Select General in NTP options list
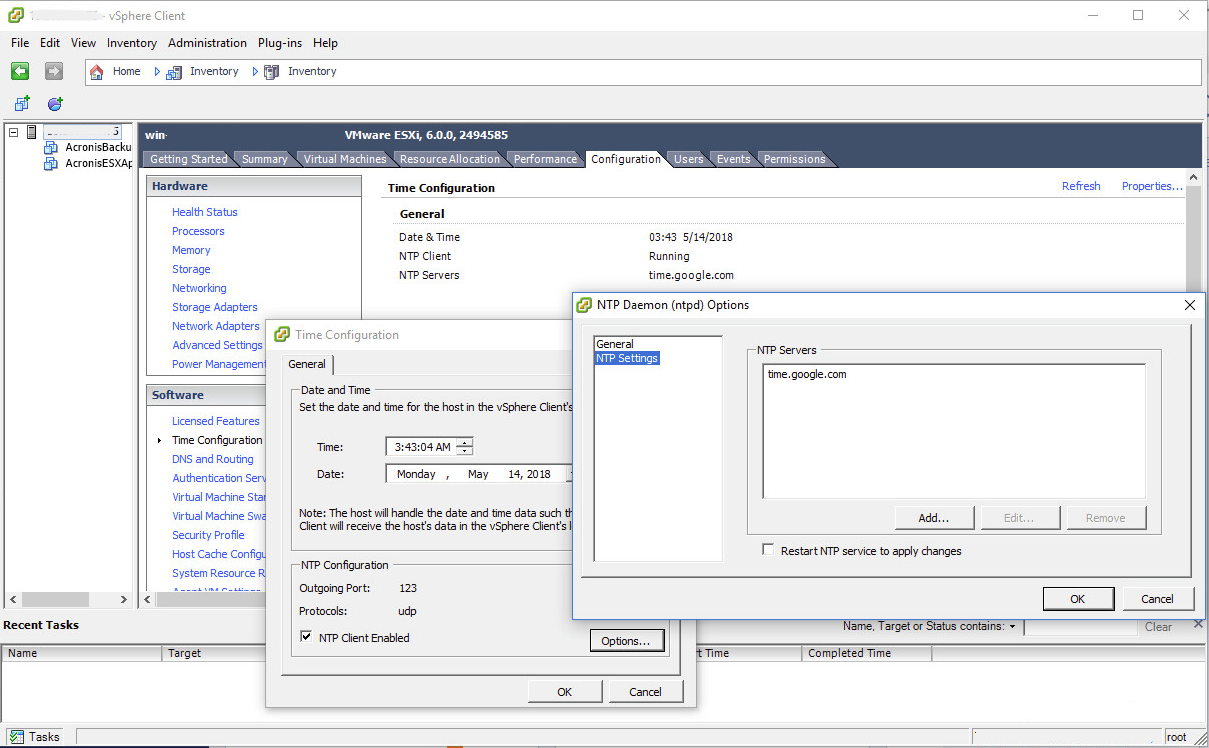Viewport: 1209px width, 748px height. pyautogui.click(x=615, y=344)
